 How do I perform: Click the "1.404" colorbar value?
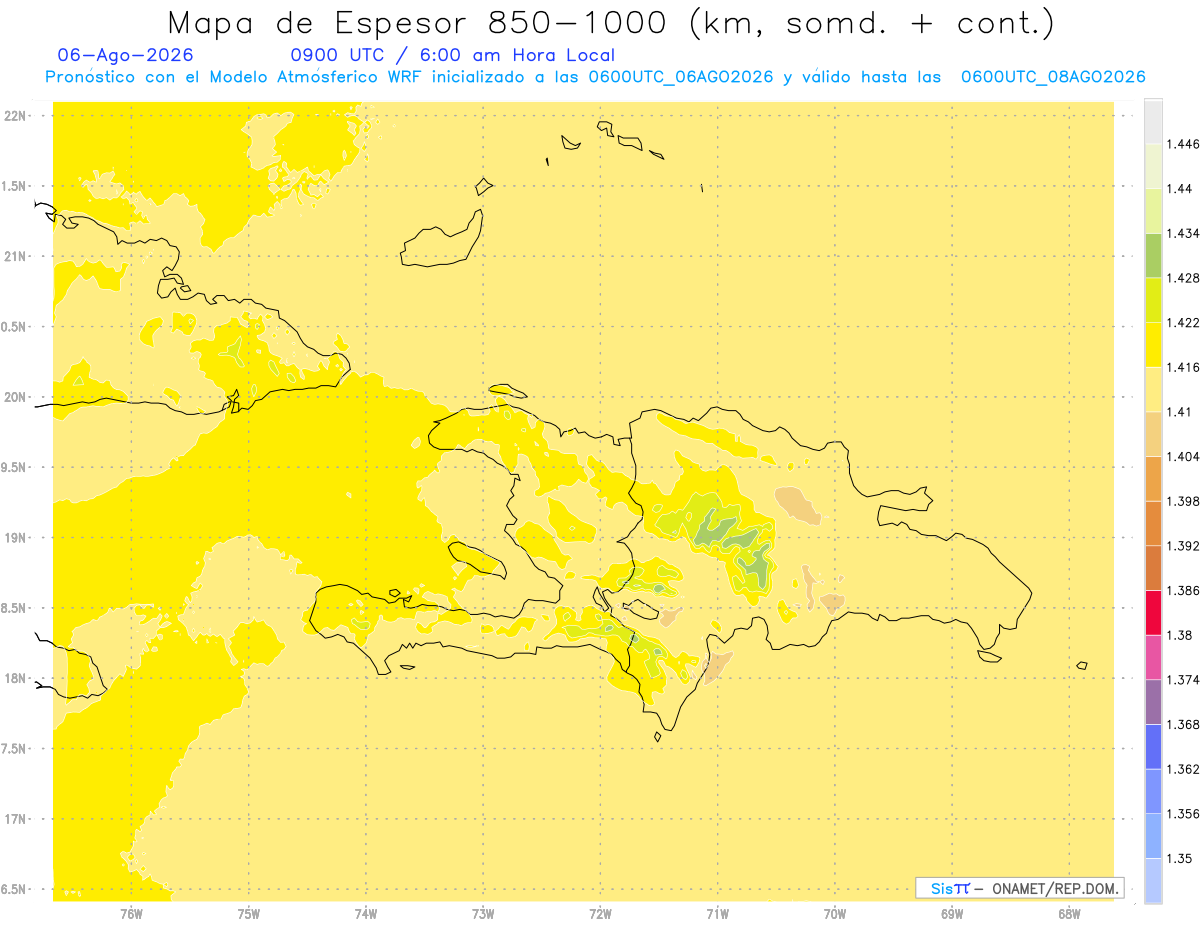(1183, 457)
